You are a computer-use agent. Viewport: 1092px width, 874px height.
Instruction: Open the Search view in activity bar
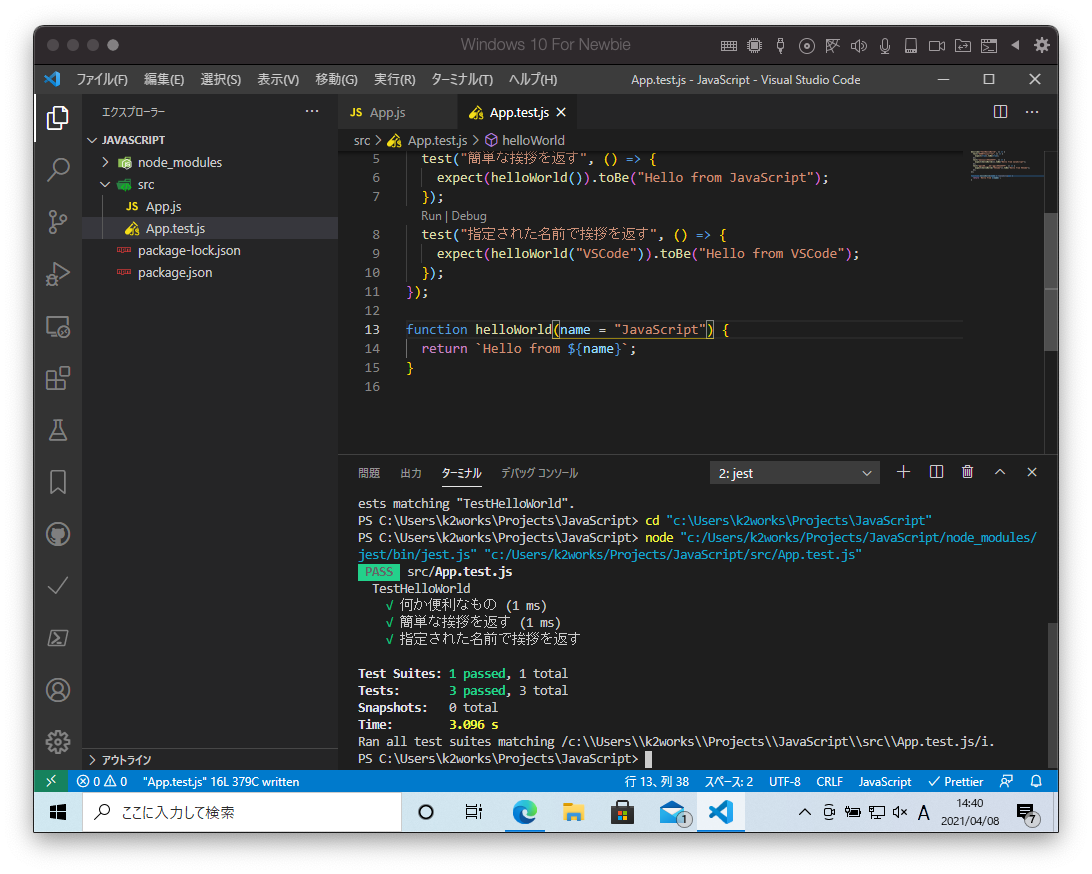tap(58, 170)
